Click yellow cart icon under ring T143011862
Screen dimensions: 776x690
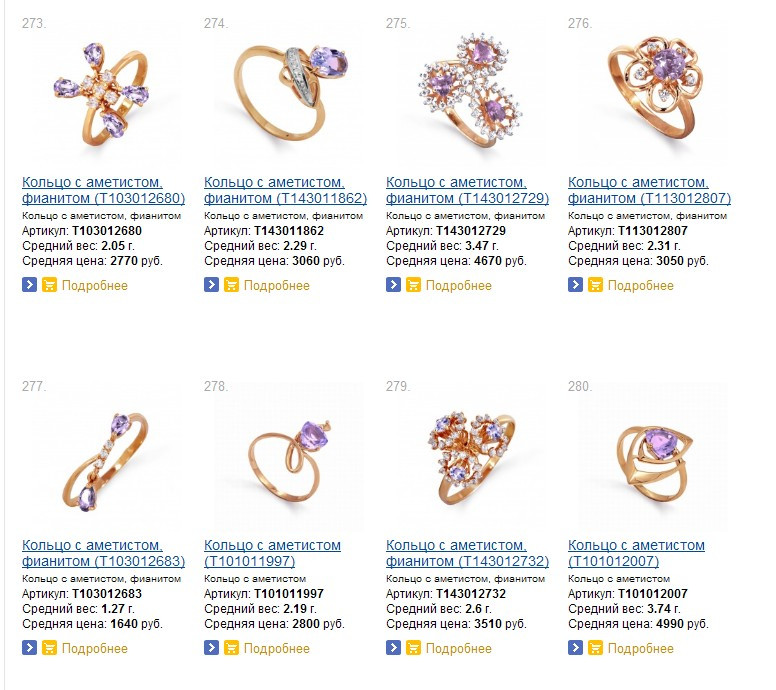click(x=231, y=285)
